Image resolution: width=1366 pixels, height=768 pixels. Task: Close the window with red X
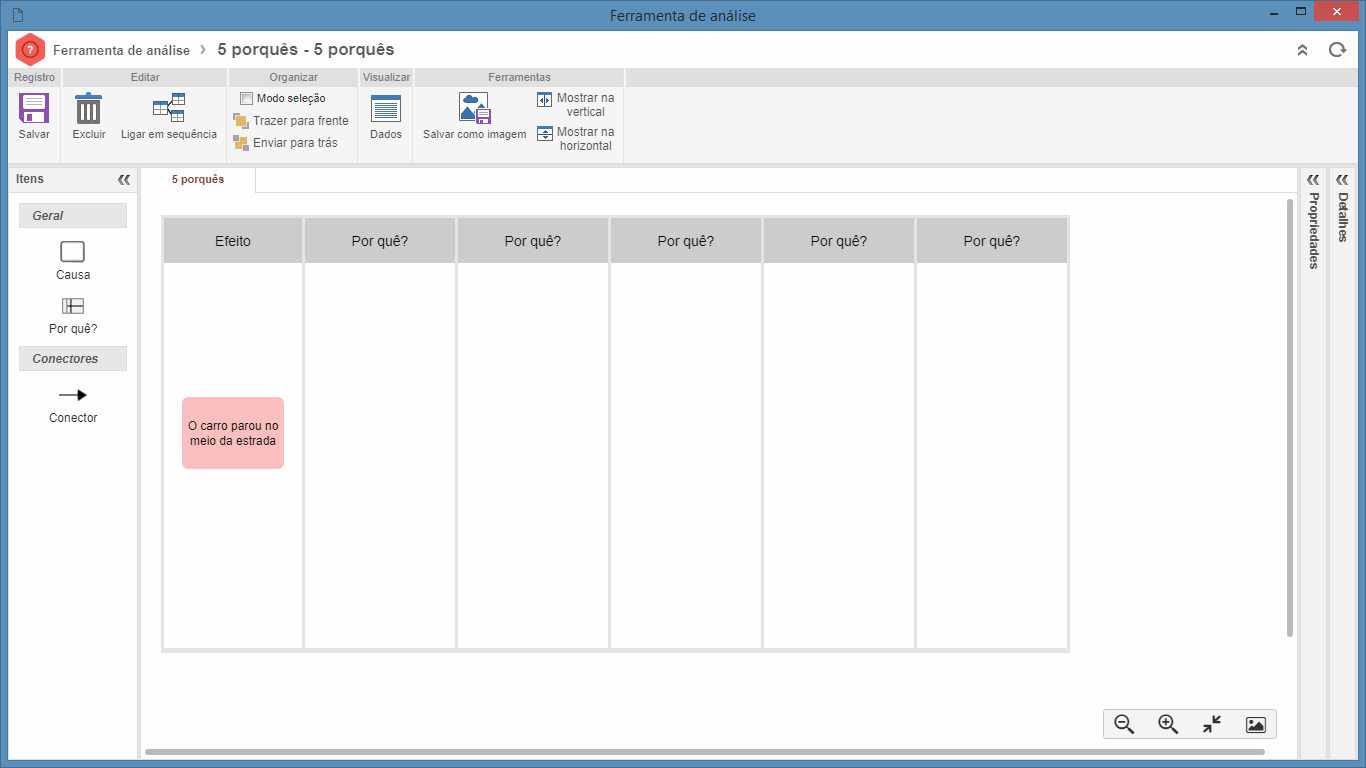point(1337,11)
